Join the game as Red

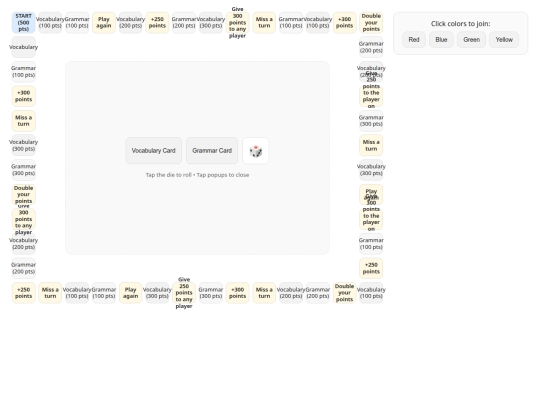tap(414, 40)
